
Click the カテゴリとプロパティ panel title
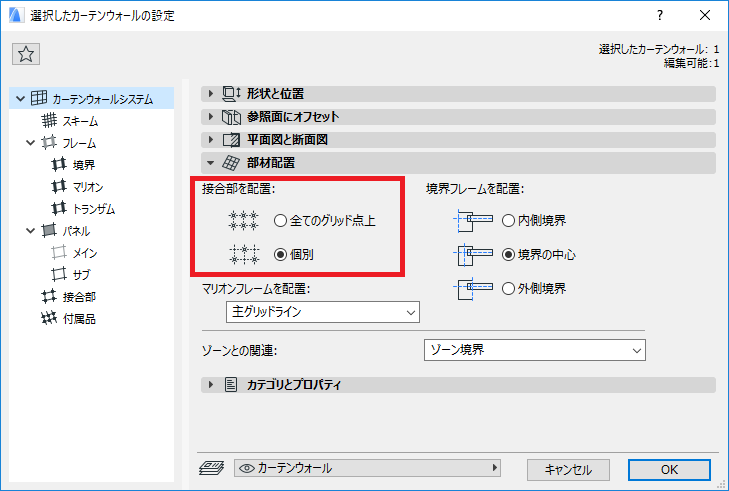pyautogui.click(x=294, y=385)
